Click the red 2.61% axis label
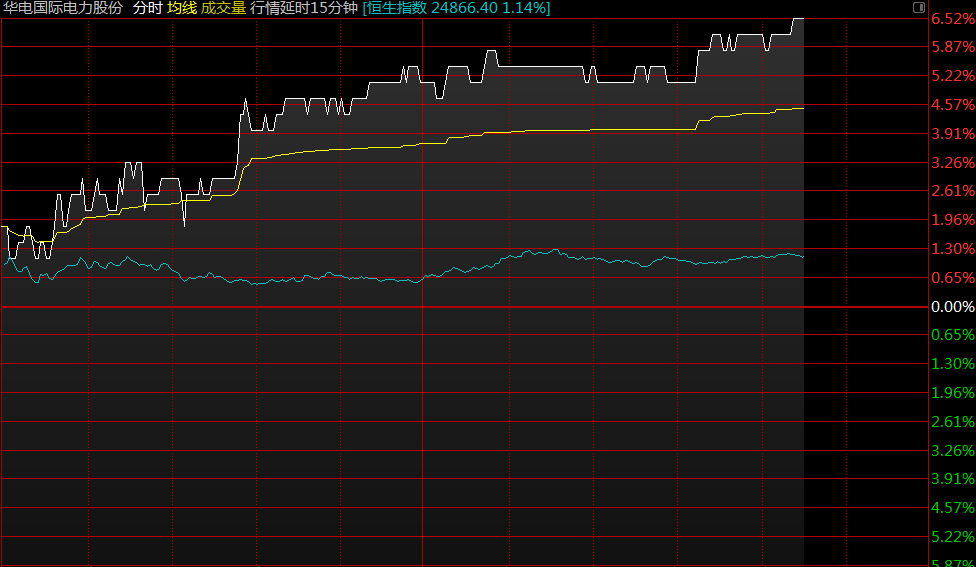The width and height of the screenshot is (976, 567). (x=952, y=191)
